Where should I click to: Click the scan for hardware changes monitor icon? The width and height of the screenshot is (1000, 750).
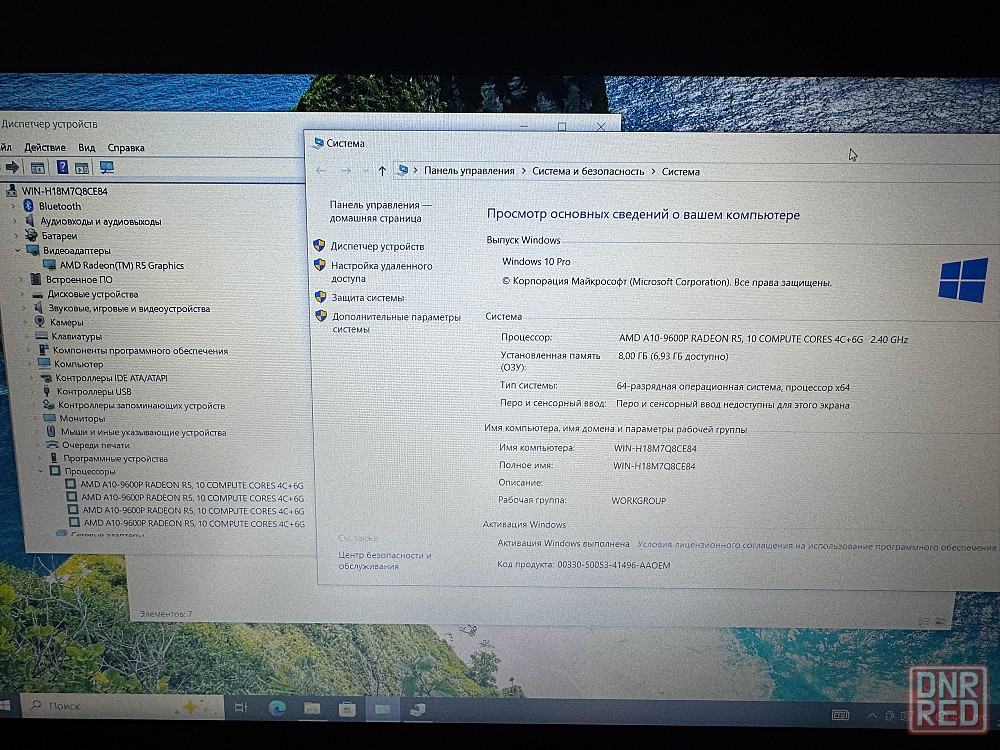tap(107, 167)
